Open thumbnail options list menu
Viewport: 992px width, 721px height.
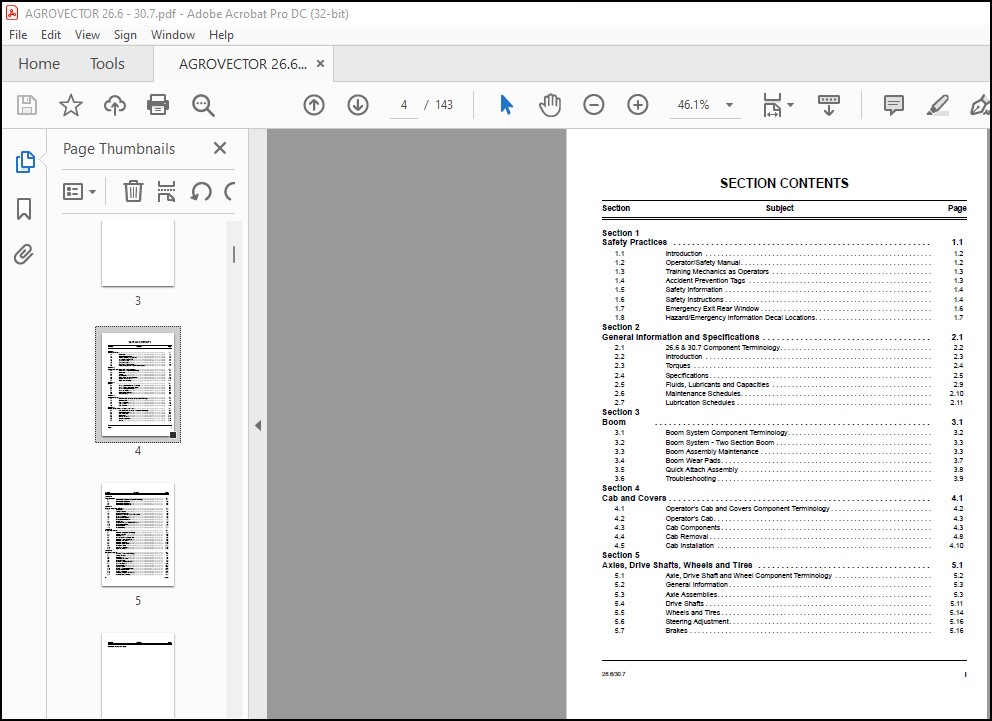pyautogui.click(x=79, y=191)
